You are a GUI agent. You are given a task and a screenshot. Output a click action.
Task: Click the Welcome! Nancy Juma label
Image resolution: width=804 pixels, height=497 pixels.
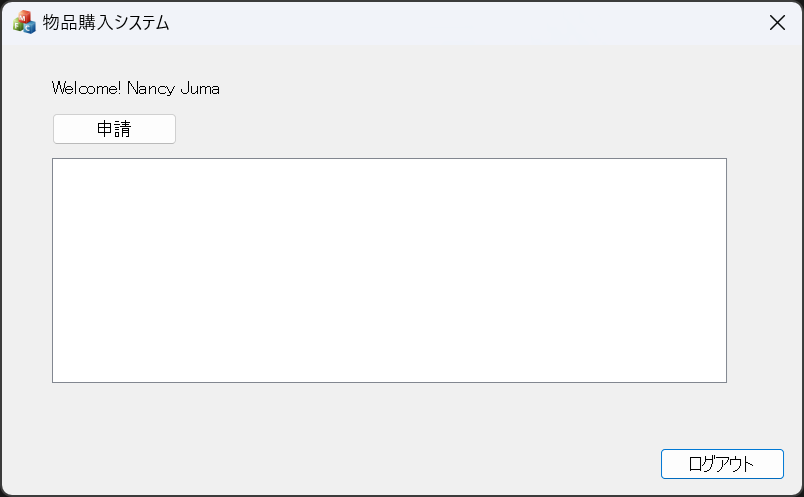tap(136, 89)
